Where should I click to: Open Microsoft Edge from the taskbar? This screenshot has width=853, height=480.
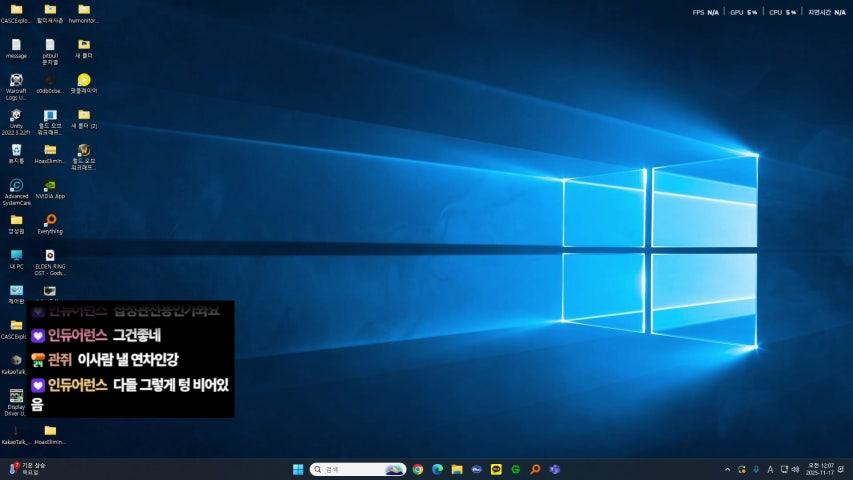tap(437, 469)
